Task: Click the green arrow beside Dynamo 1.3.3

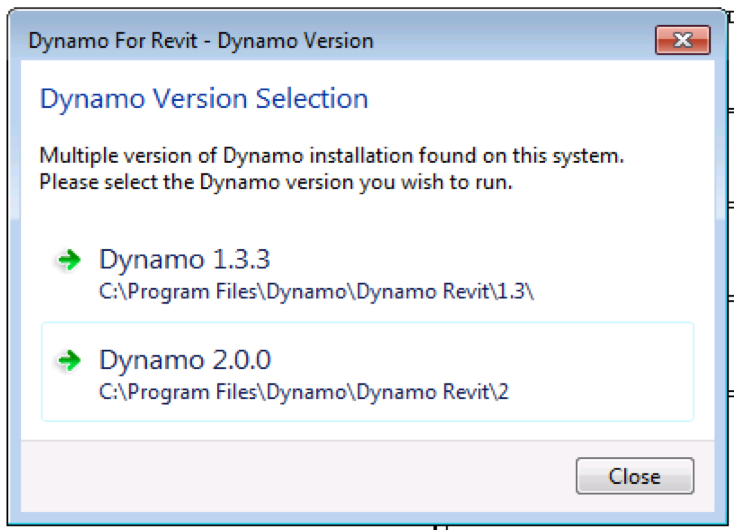Action: tap(68, 261)
